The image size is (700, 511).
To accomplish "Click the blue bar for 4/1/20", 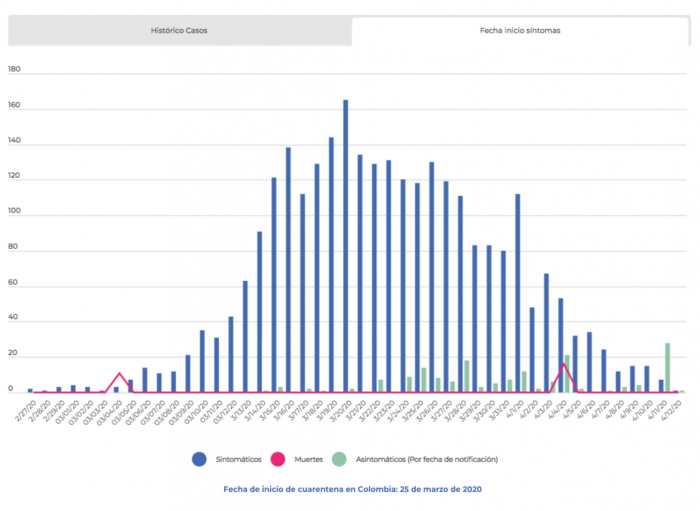I will click(x=517, y=292).
